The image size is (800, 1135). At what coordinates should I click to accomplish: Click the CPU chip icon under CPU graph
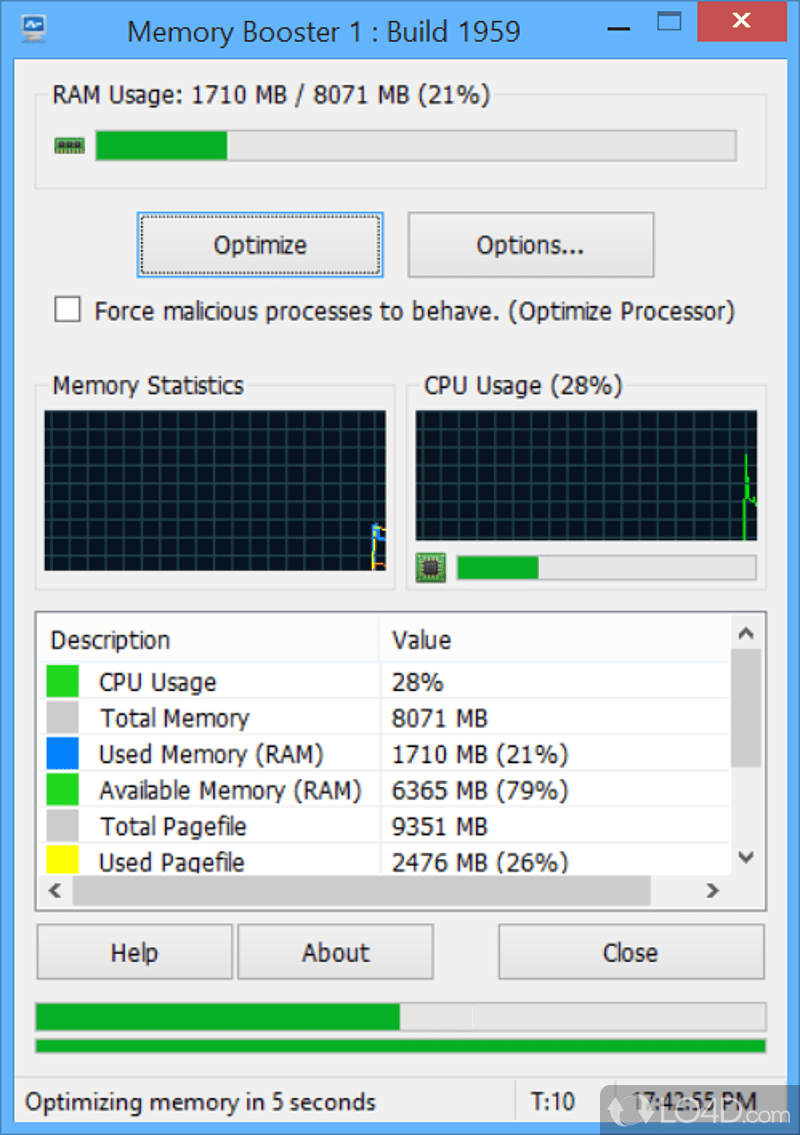coord(431,568)
